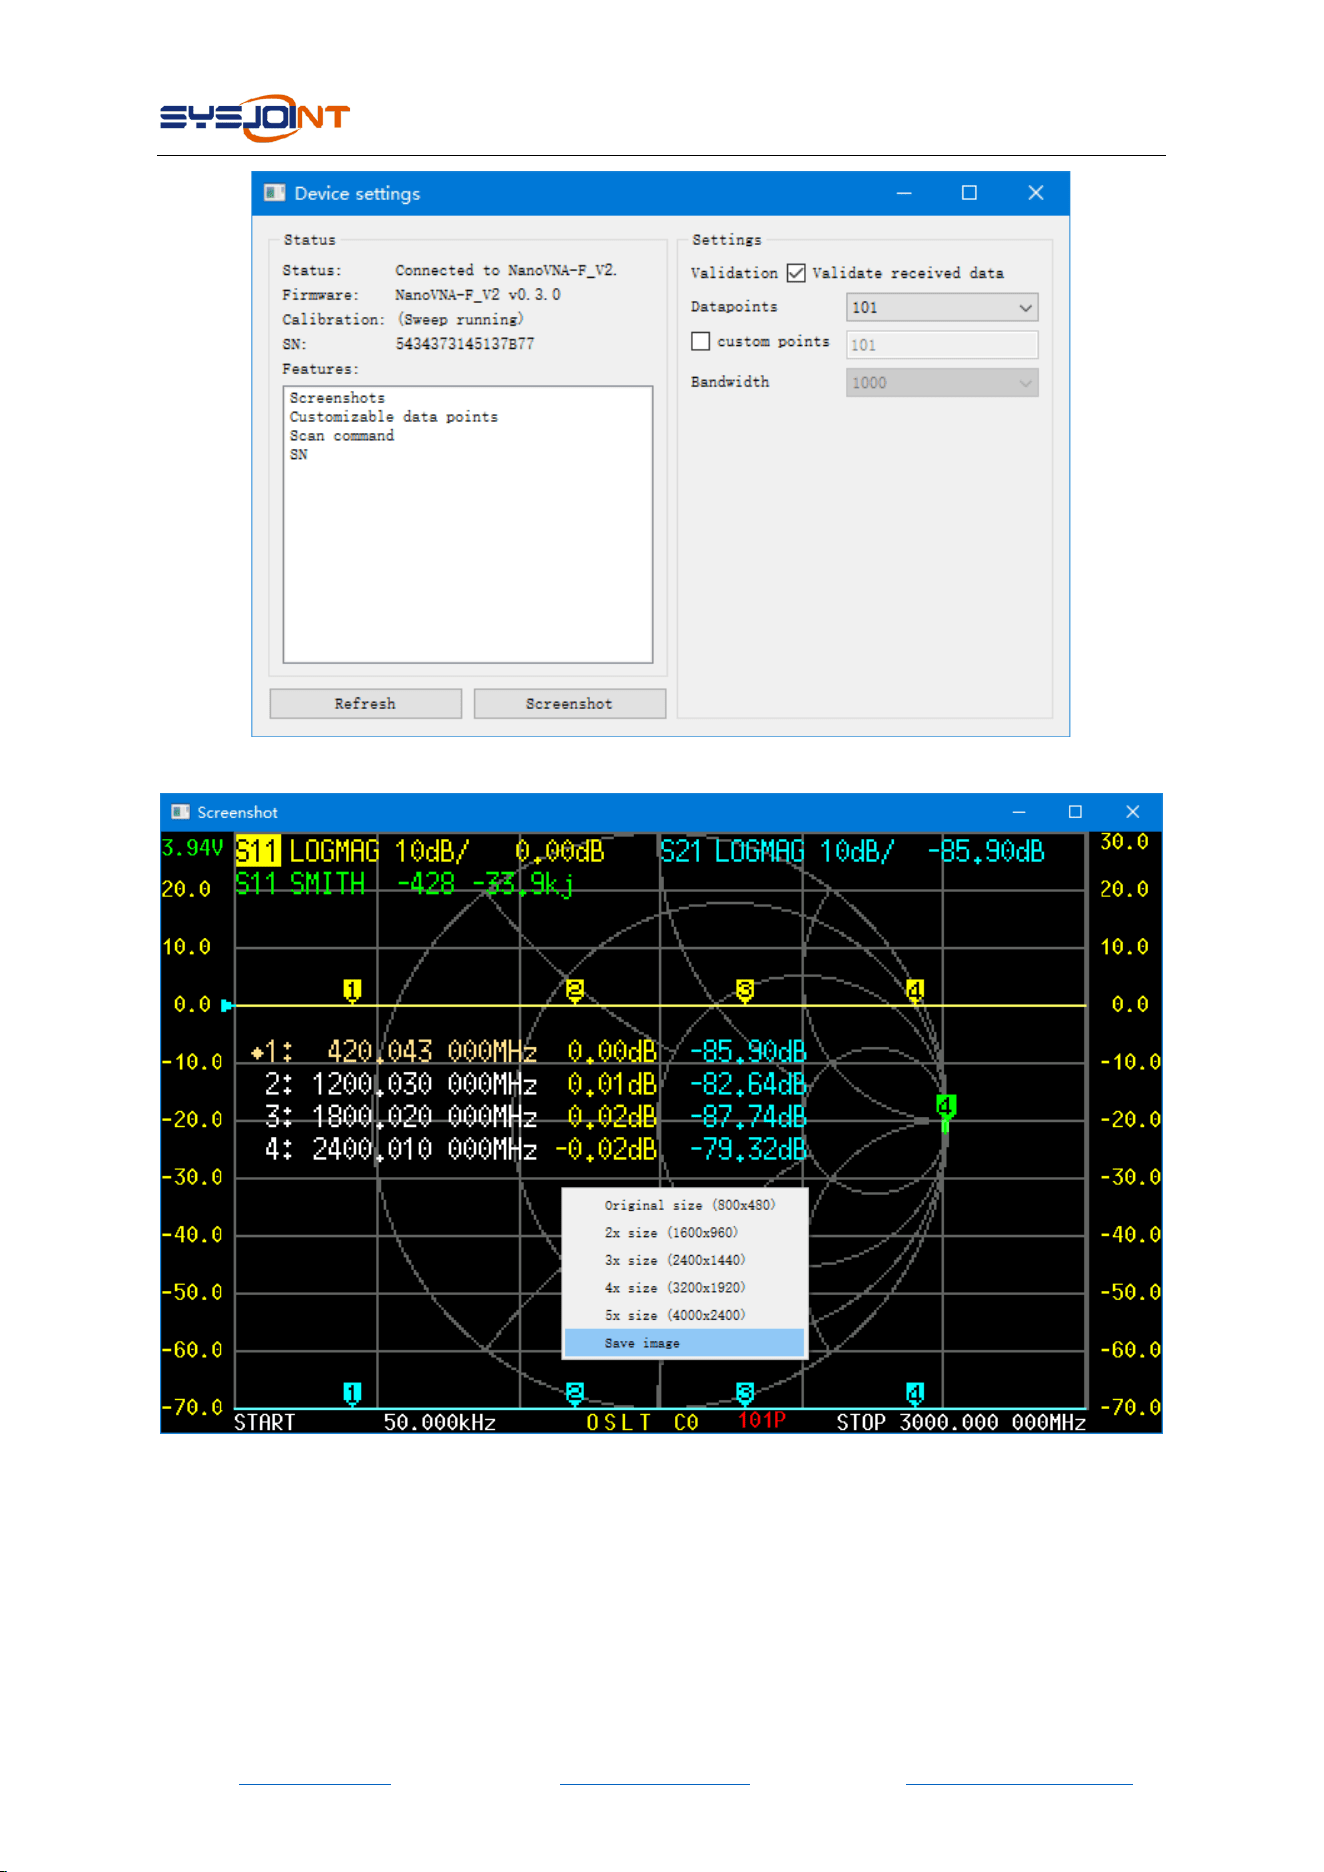Select yellow marker 2 on the S11 trace
Viewport: 1324px width, 1872px height.
pyautogui.click(x=574, y=991)
